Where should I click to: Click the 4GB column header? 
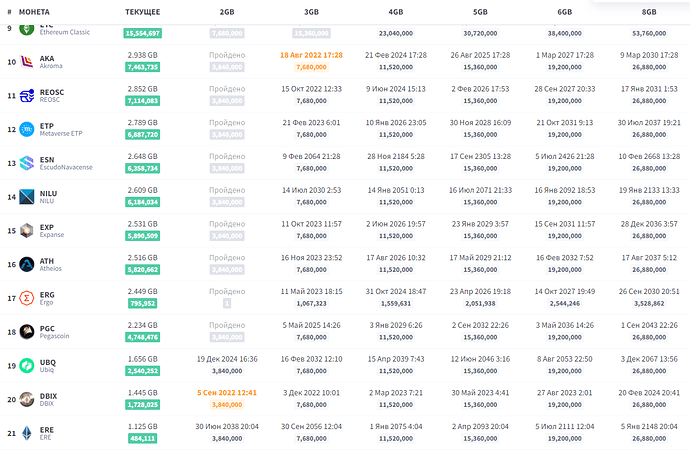396,12
